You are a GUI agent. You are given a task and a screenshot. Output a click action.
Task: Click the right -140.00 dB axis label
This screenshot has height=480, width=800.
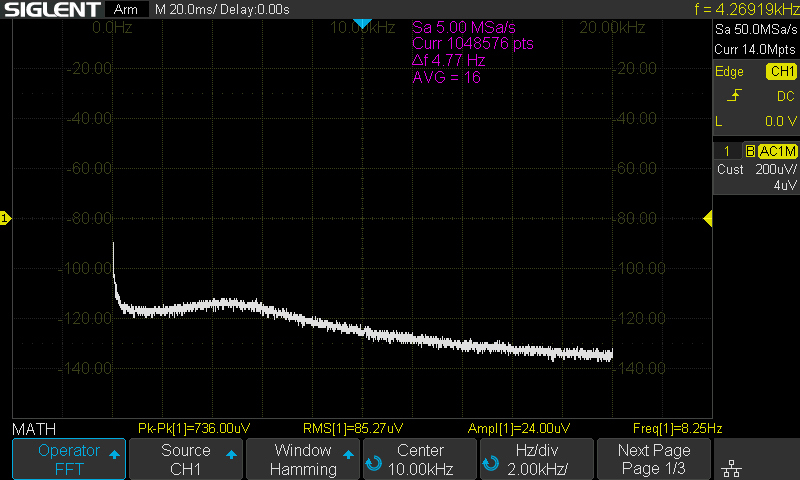[x=641, y=368]
